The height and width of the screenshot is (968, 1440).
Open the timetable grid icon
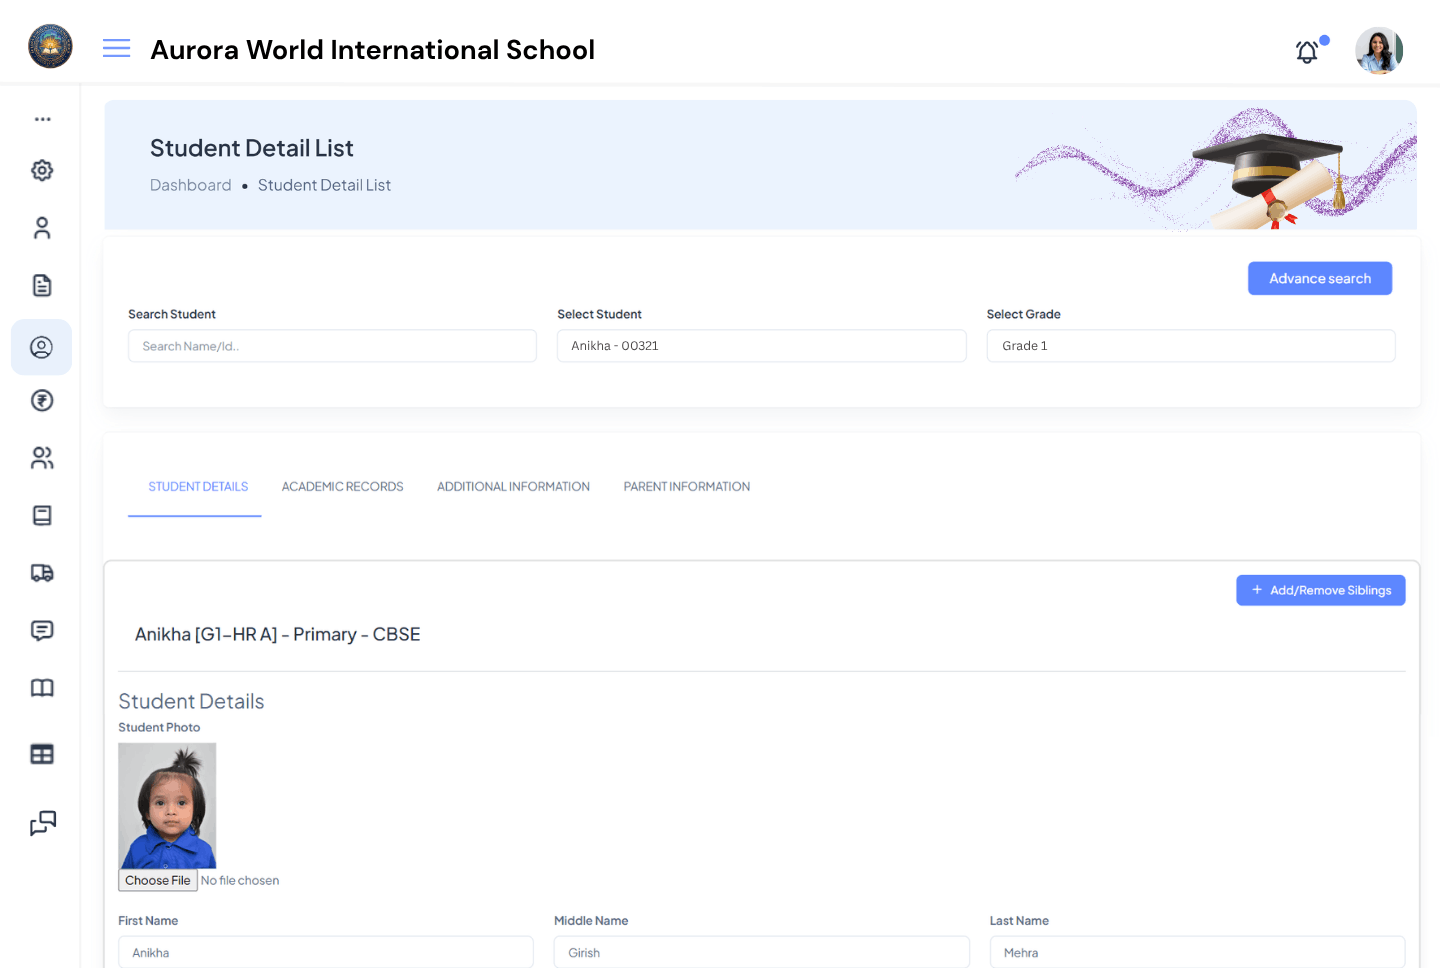pos(41,753)
